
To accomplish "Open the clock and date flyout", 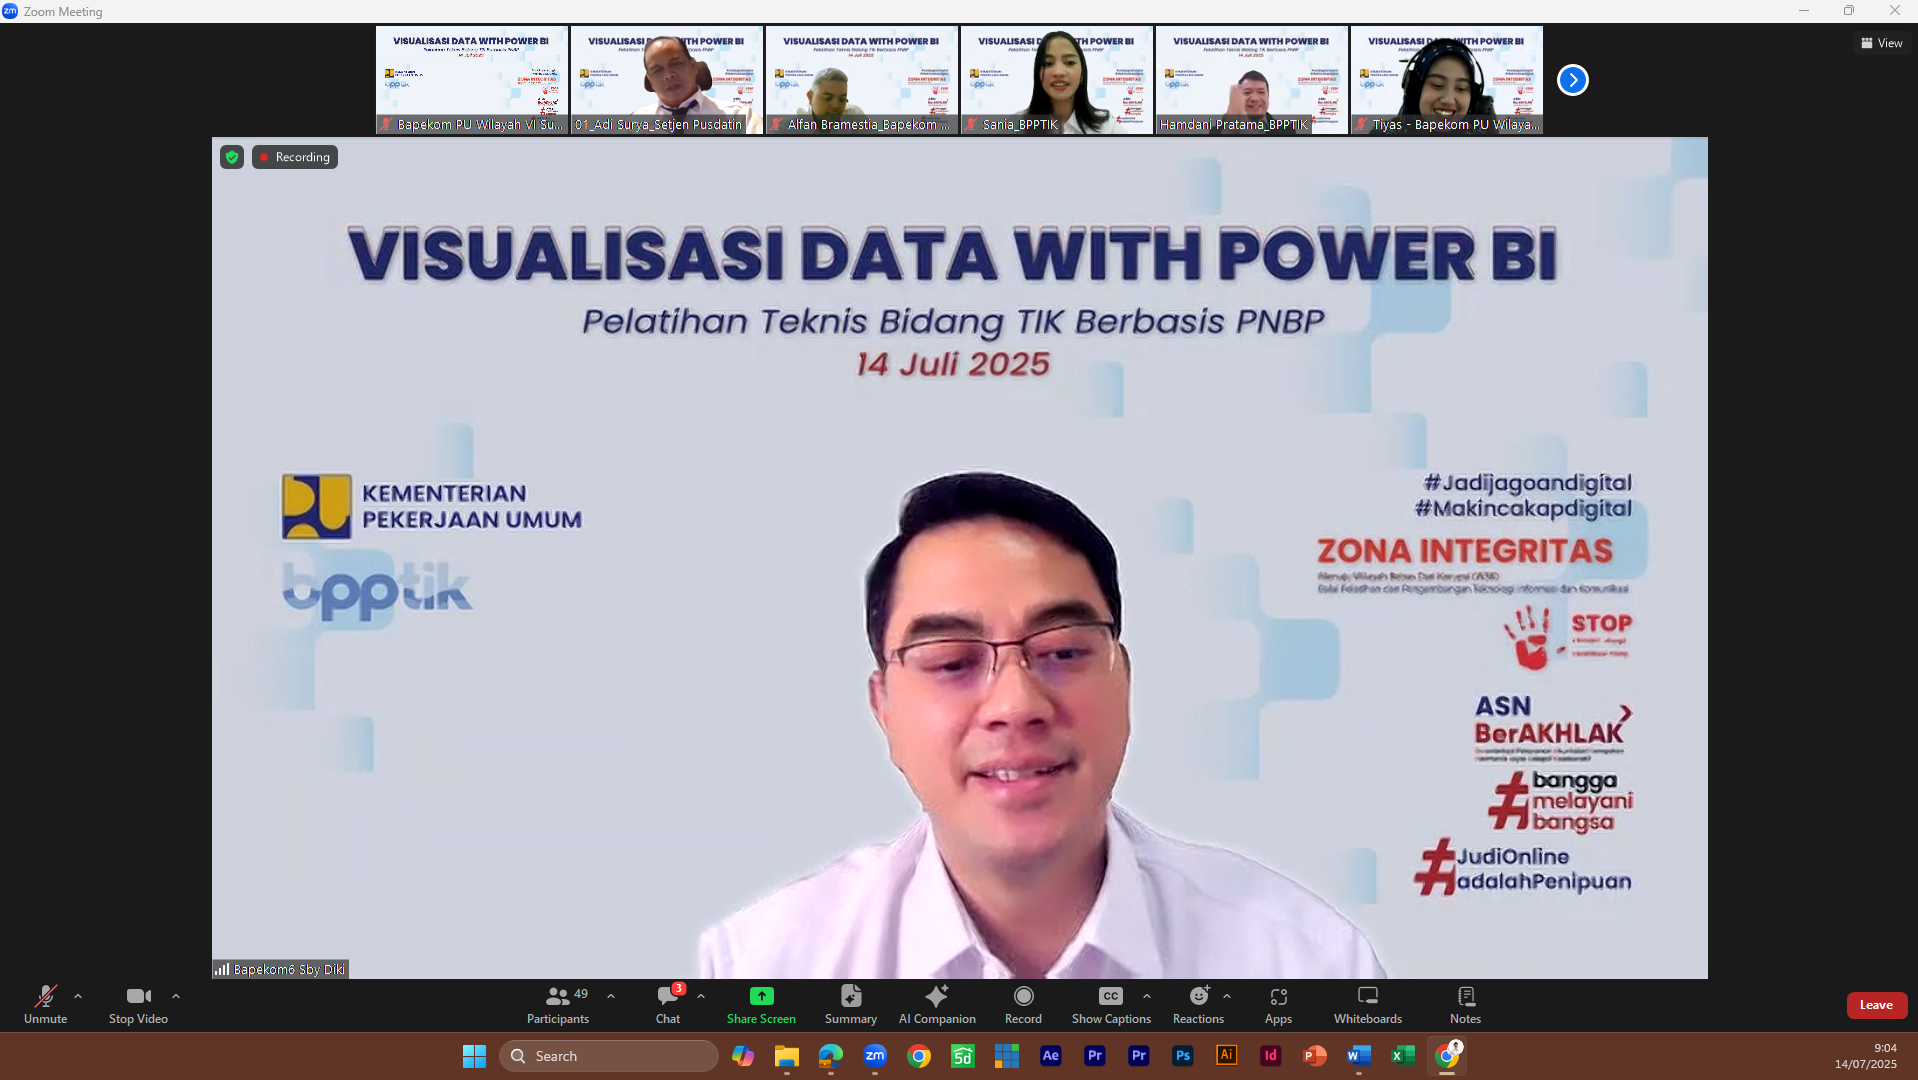I will (x=1865, y=1056).
